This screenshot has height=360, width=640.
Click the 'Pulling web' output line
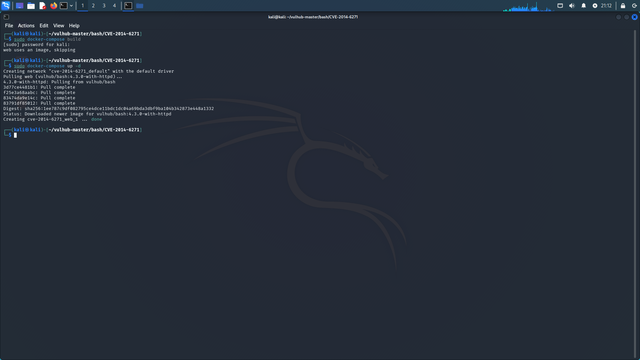click(x=62, y=76)
